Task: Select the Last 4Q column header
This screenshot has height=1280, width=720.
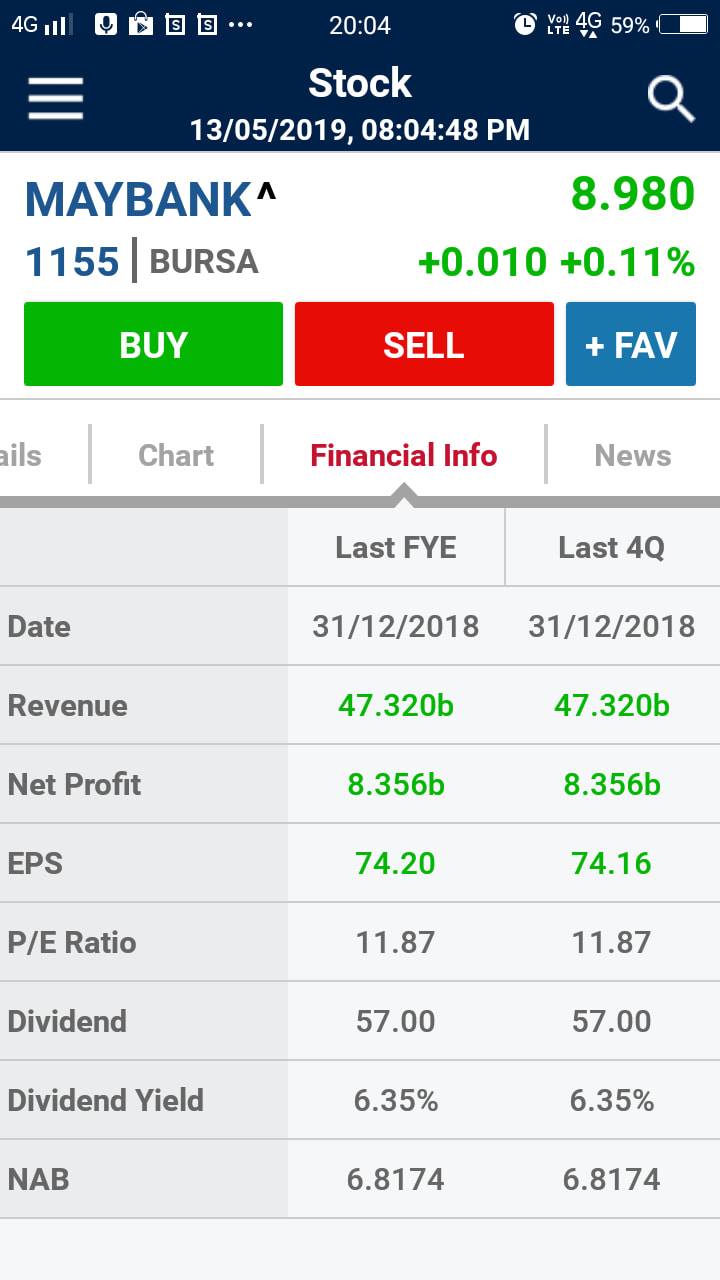Action: tap(612, 547)
